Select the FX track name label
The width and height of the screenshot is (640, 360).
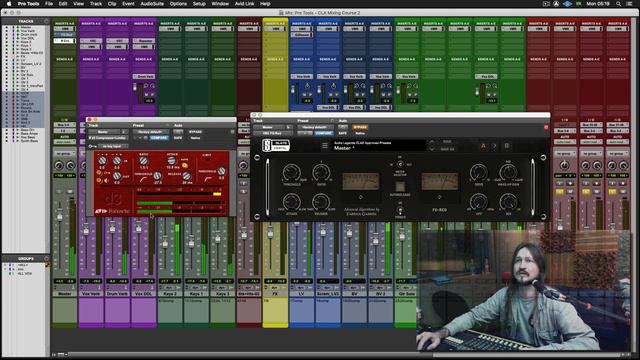275,294
